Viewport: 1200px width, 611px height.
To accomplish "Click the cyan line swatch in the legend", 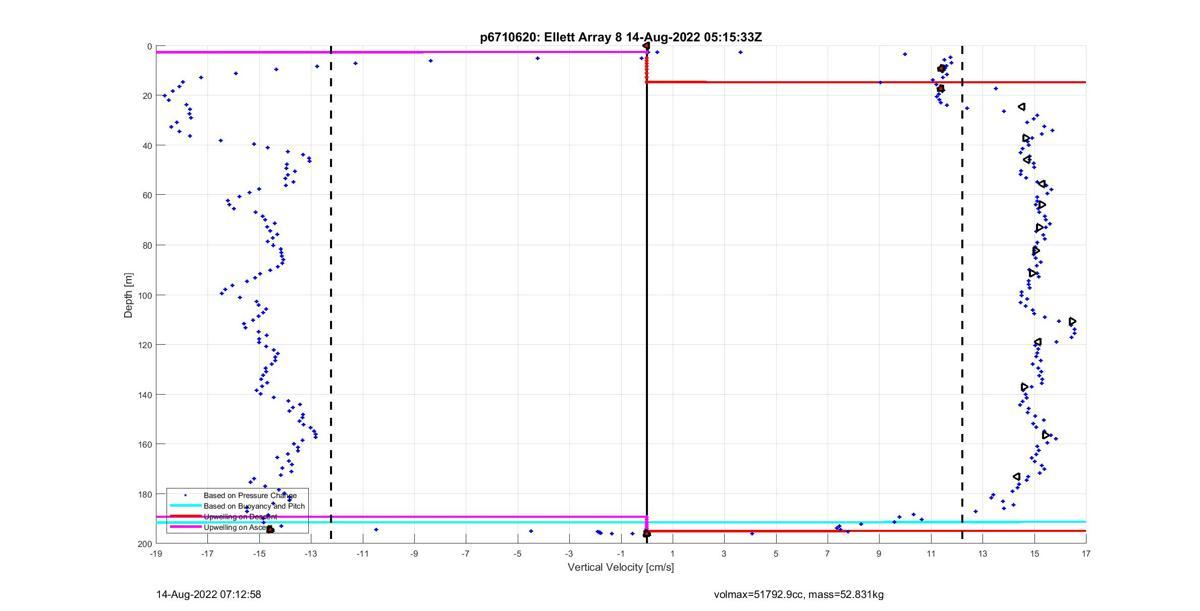I will 184,506.
